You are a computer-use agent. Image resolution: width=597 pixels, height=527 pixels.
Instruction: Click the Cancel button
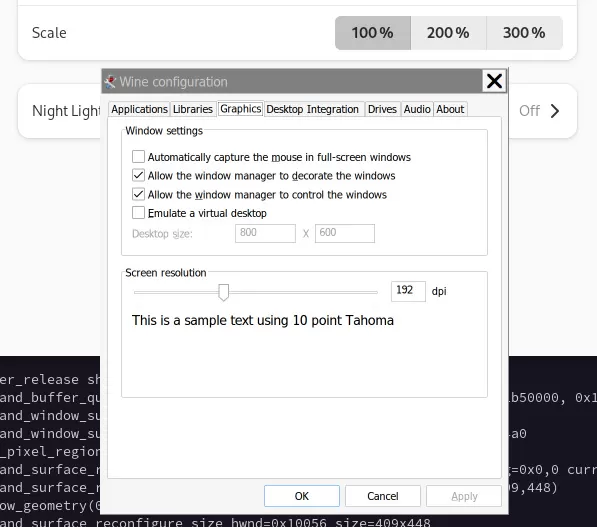point(383,496)
